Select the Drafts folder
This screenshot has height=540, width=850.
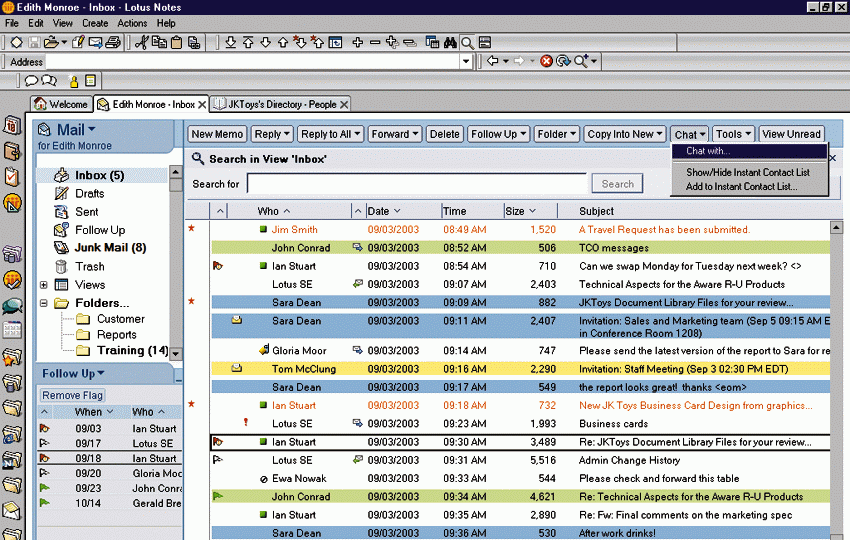tap(89, 194)
